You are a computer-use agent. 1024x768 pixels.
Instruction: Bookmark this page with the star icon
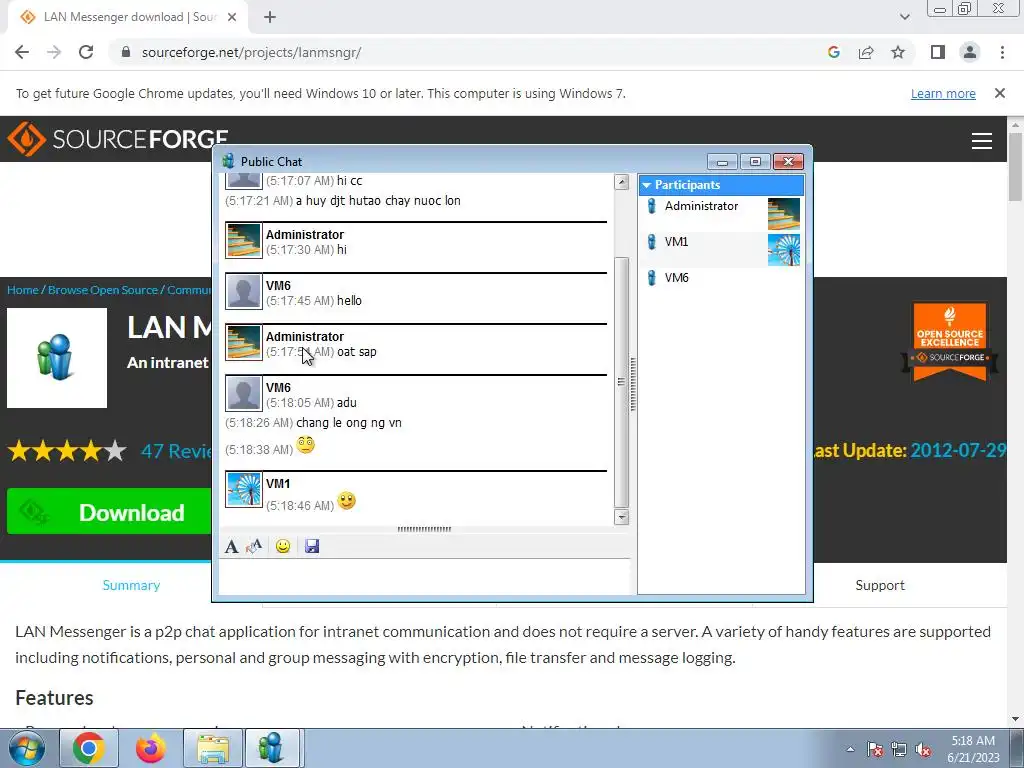[898, 52]
